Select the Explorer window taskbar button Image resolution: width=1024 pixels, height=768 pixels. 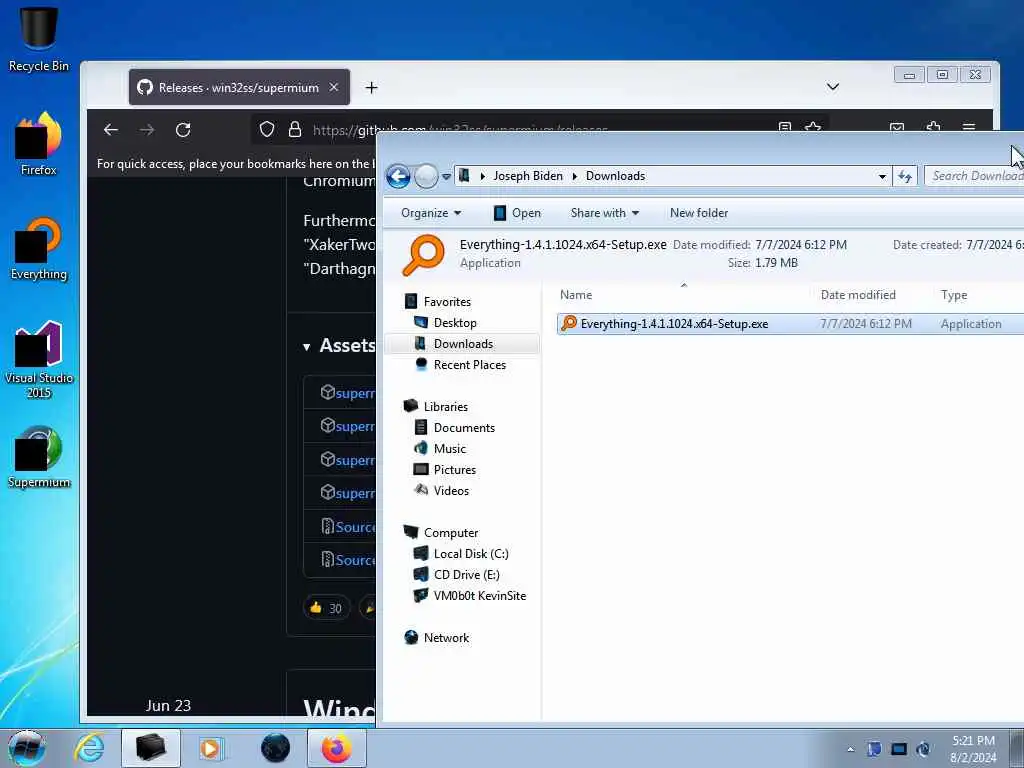pos(150,748)
